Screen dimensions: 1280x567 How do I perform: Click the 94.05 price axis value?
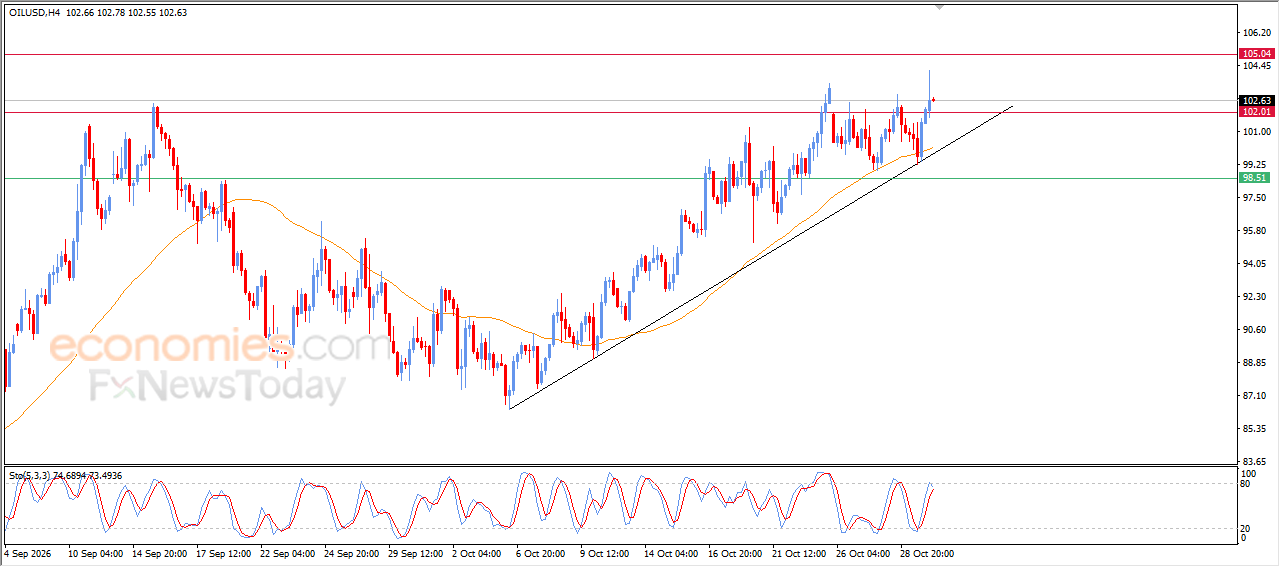1257,264
